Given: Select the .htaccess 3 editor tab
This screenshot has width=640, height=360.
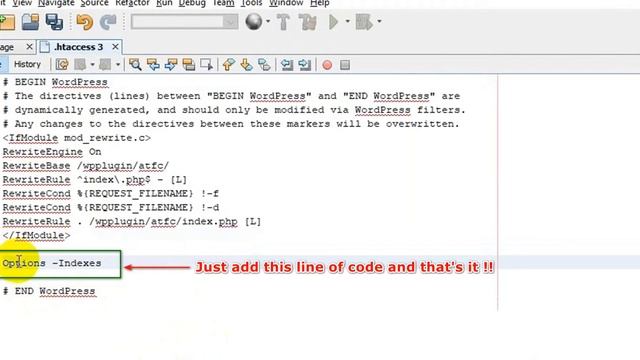Looking at the screenshot, I should pos(78,47).
